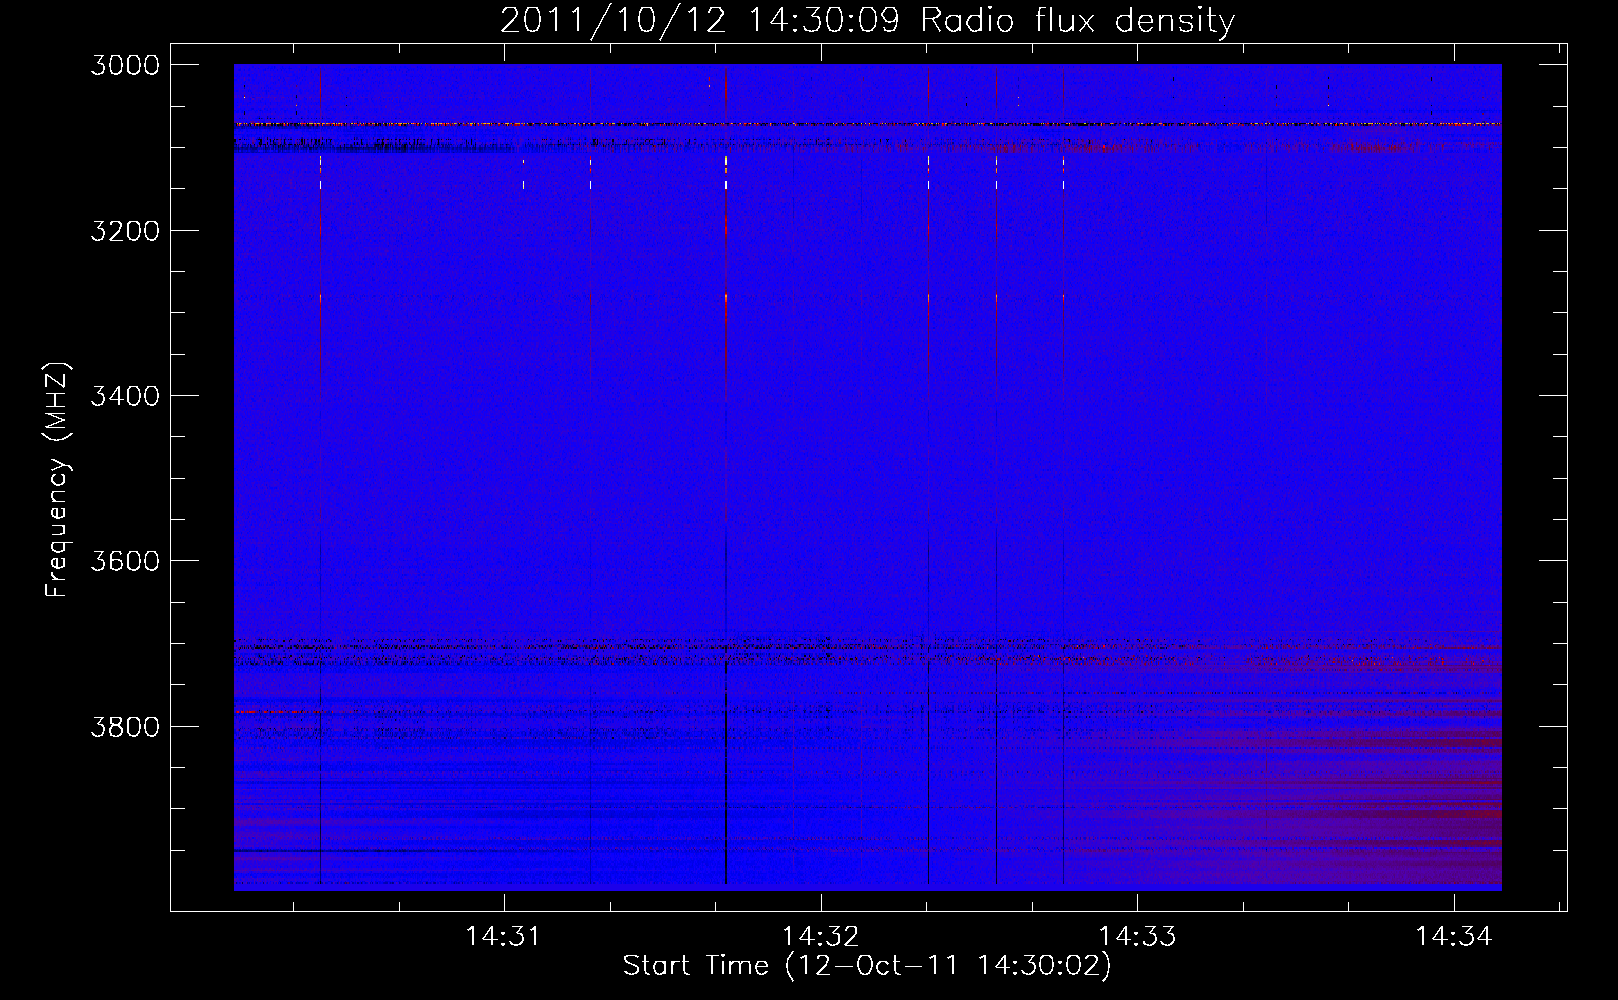This screenshot has width=1618, height=1000.
Task: Click the plot title '2011/10/12 14:30:09 Radio flux density'
Action: (867, 21)
